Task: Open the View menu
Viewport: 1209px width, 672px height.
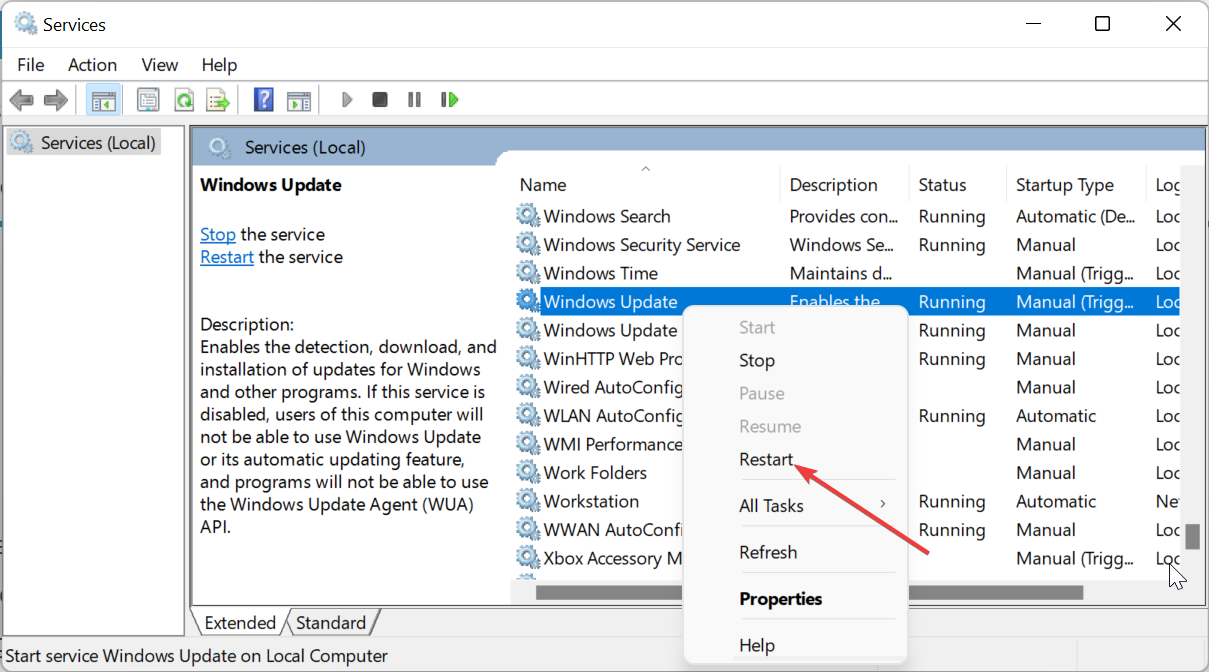Action: [160, 64]
